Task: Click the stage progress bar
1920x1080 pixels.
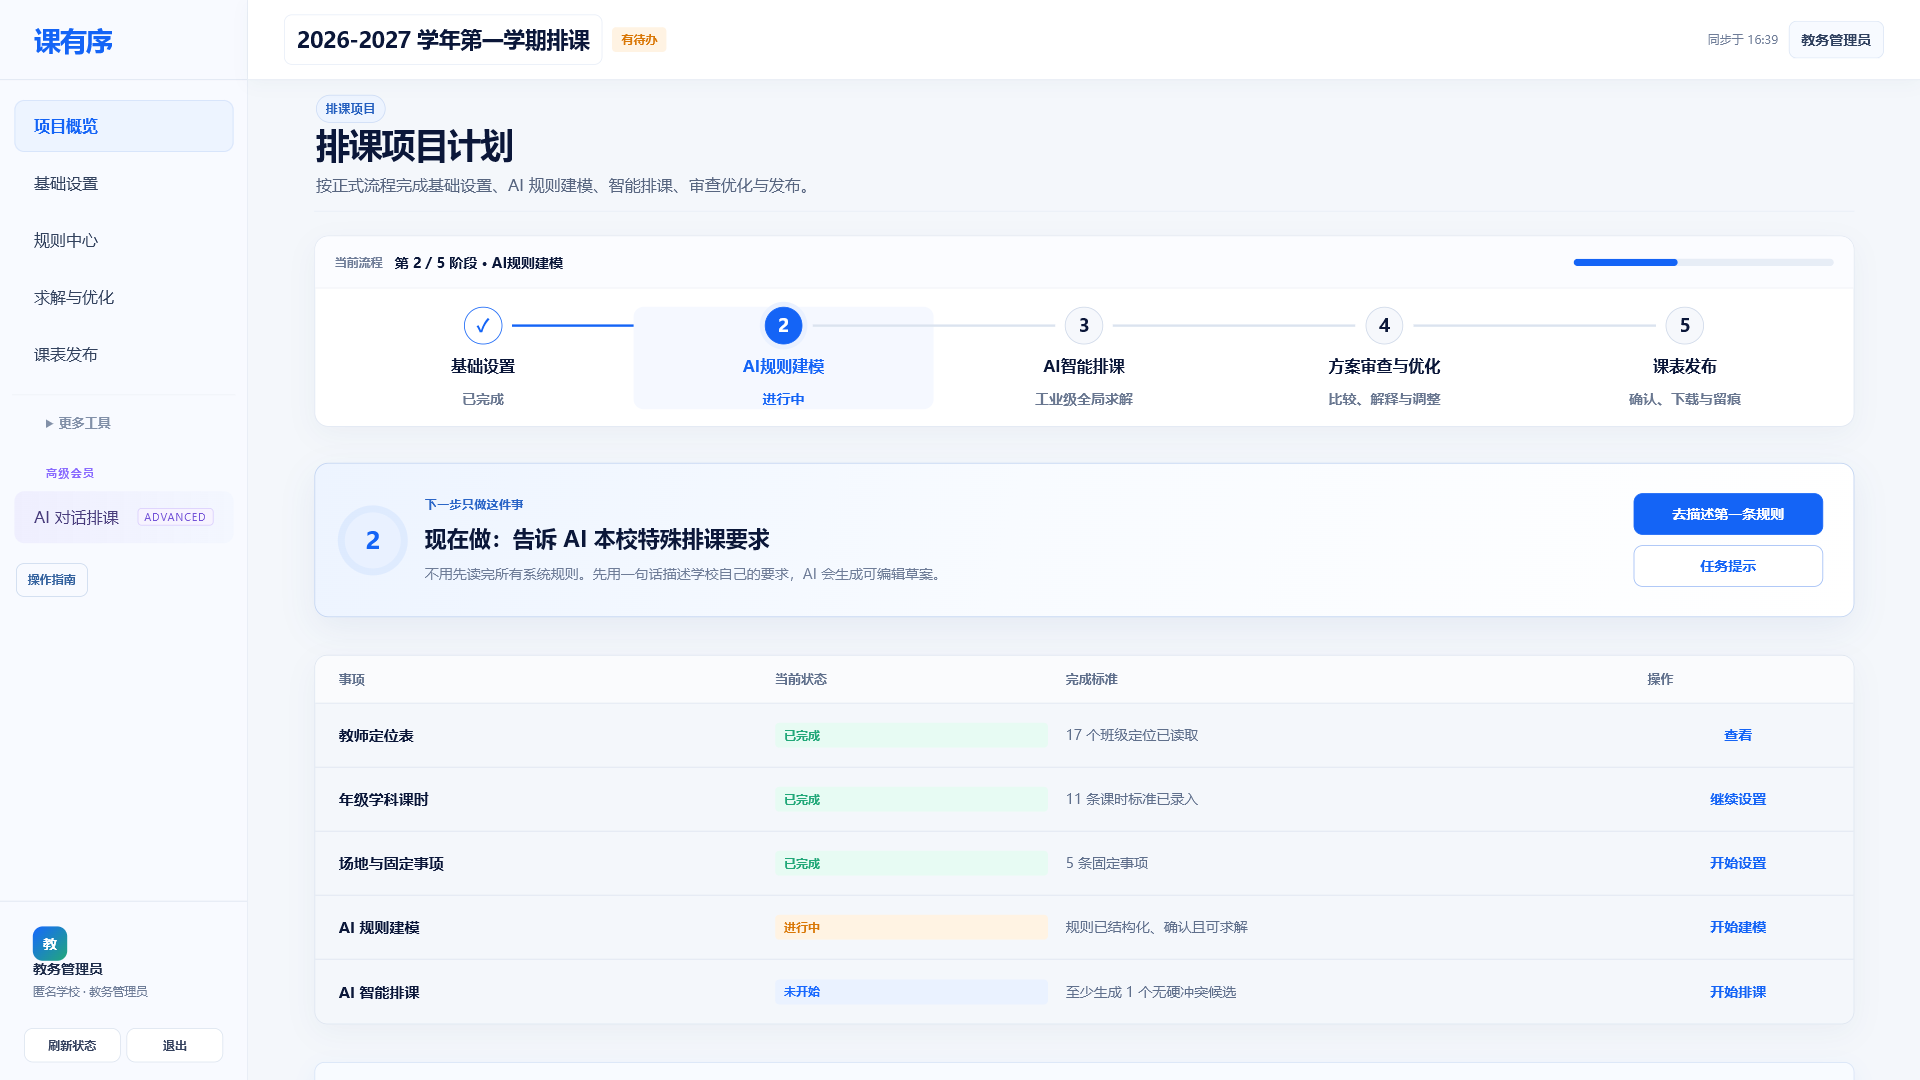Action: pos(1703,263)
